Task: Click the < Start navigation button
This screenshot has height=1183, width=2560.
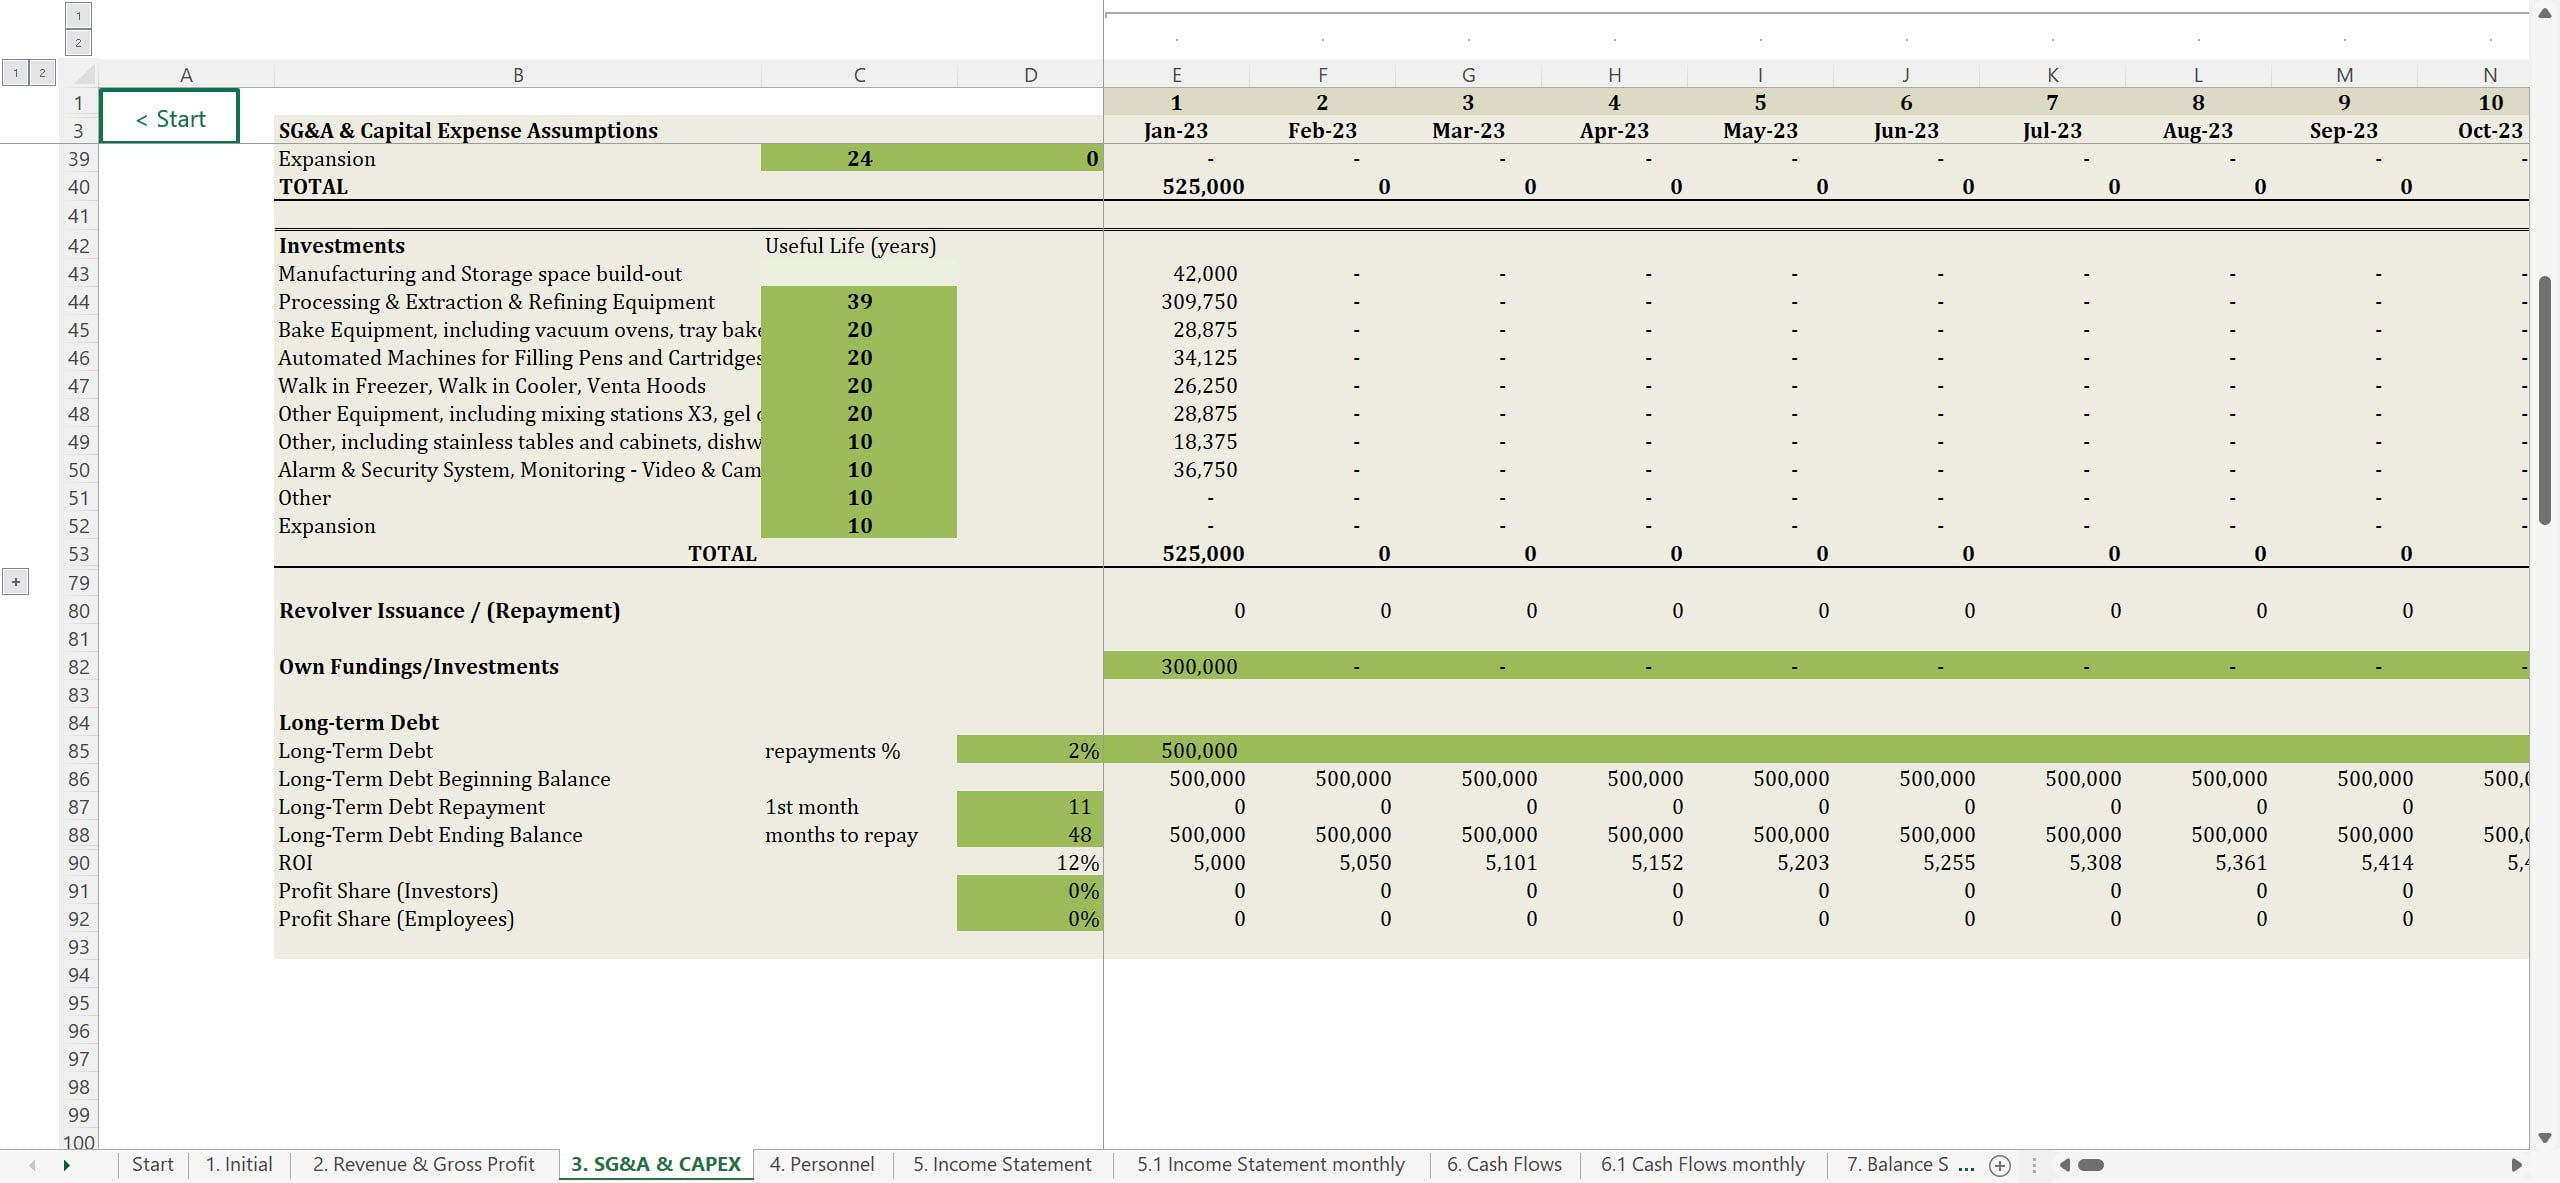Action: 170,118
